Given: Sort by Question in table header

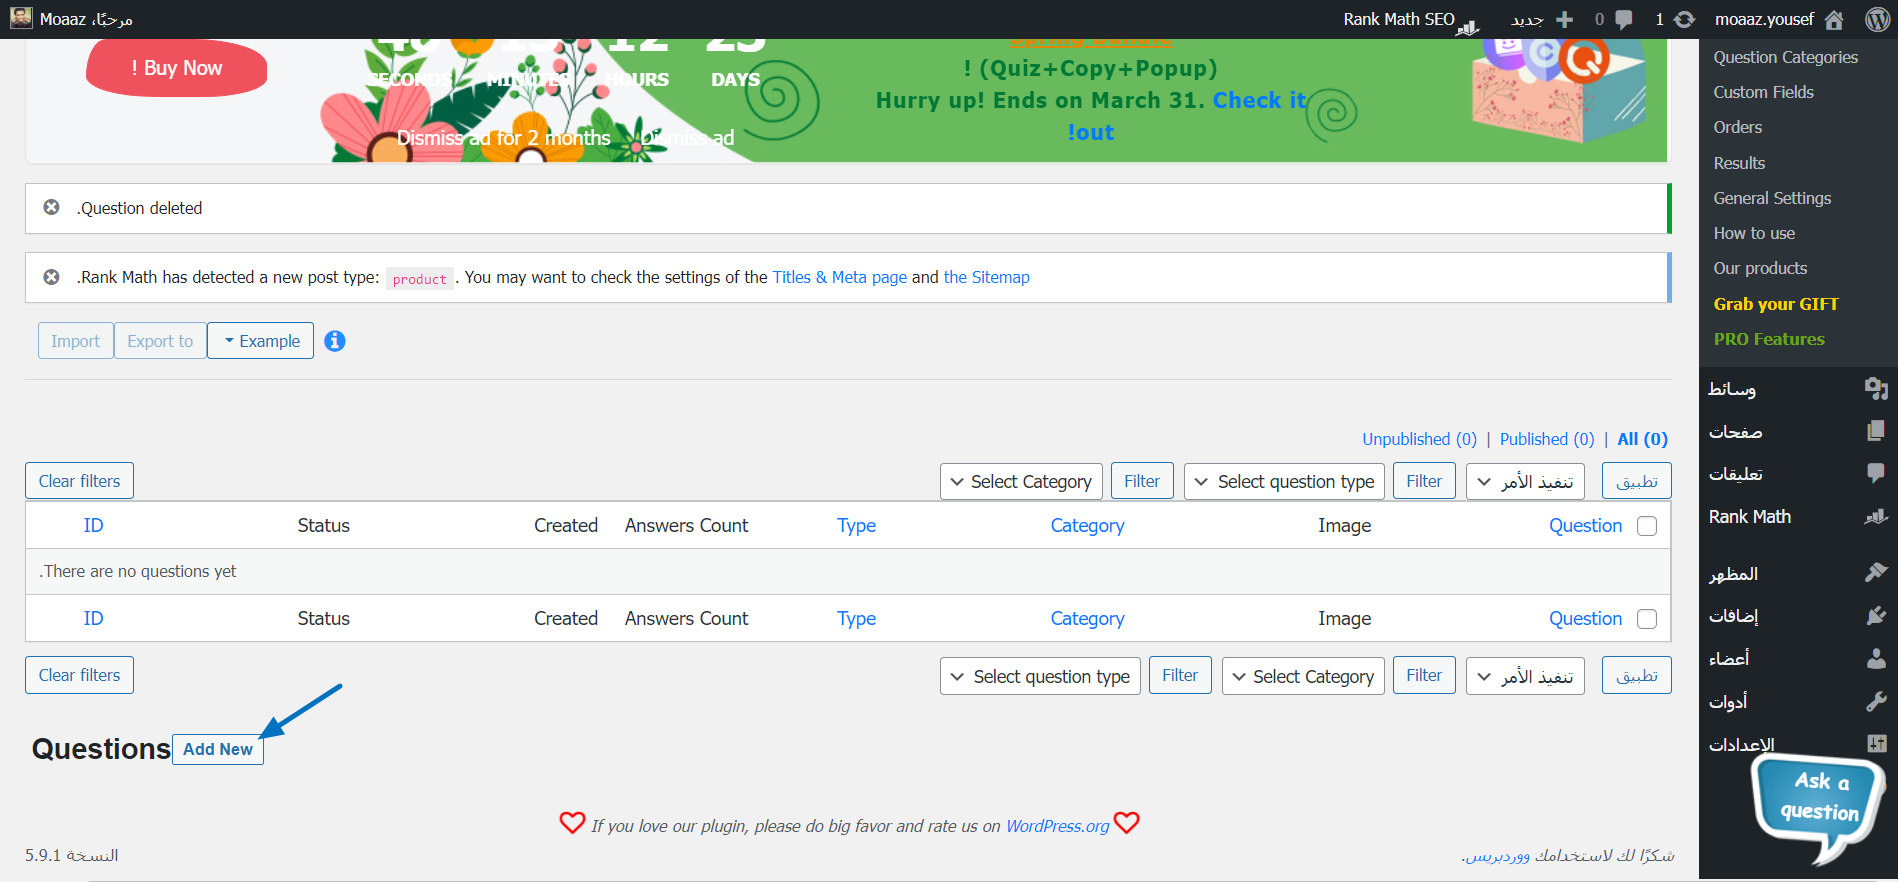Looking at the screenshot, I should click(x=1586, y=526).
